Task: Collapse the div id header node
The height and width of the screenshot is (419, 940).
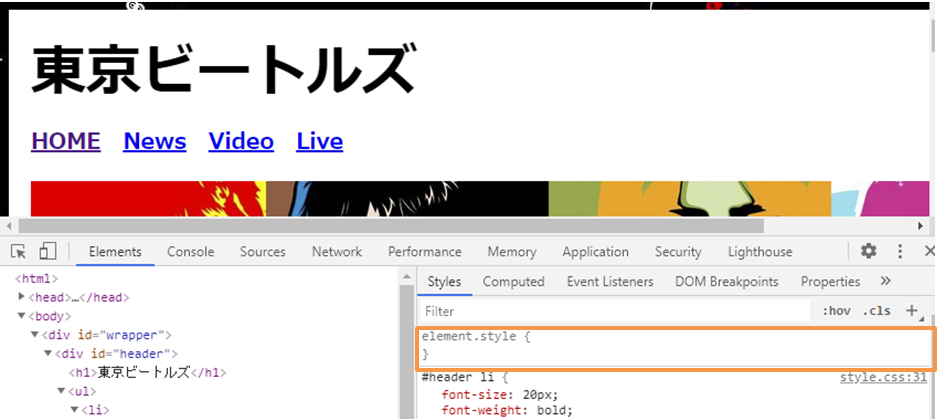Action: coord(47,353)
